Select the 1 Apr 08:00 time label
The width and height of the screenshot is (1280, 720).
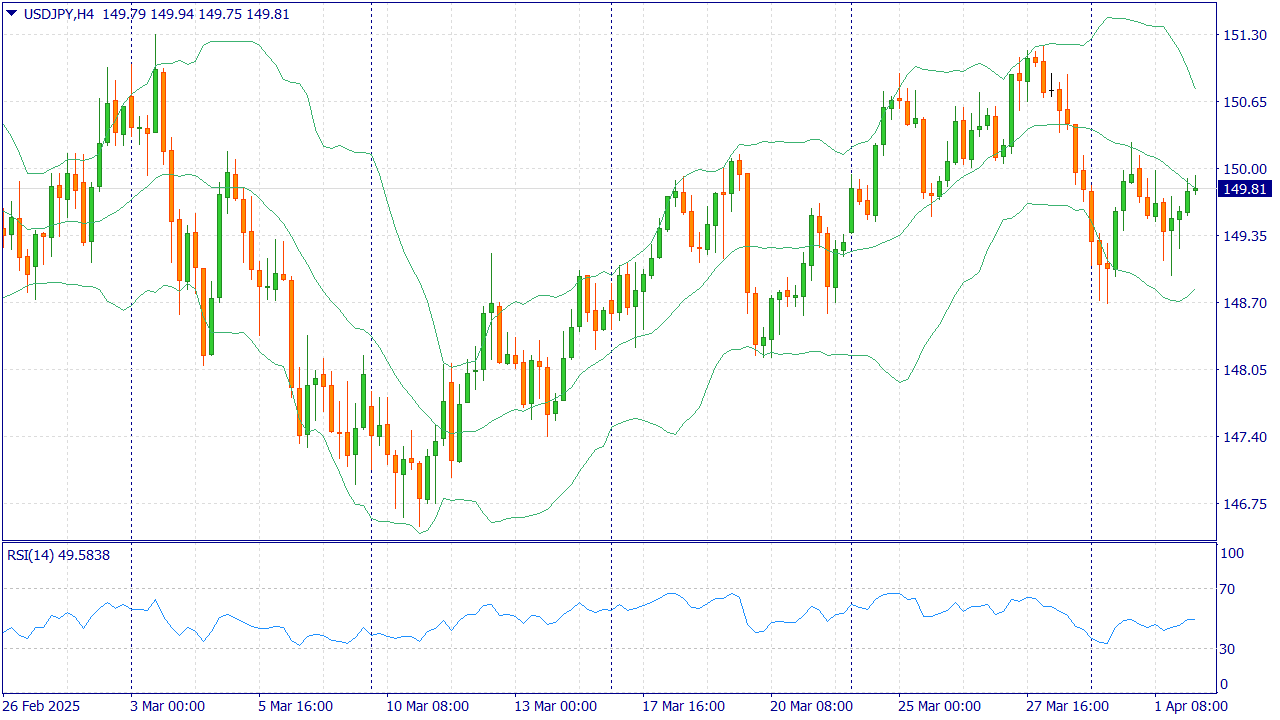coord(1191,706)
